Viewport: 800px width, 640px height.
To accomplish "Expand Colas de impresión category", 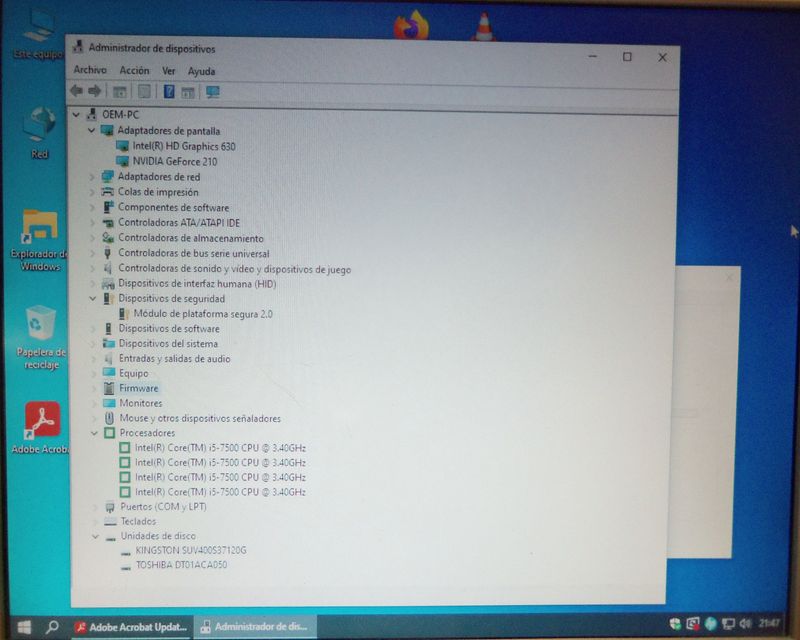I will (x=92, y=192).
